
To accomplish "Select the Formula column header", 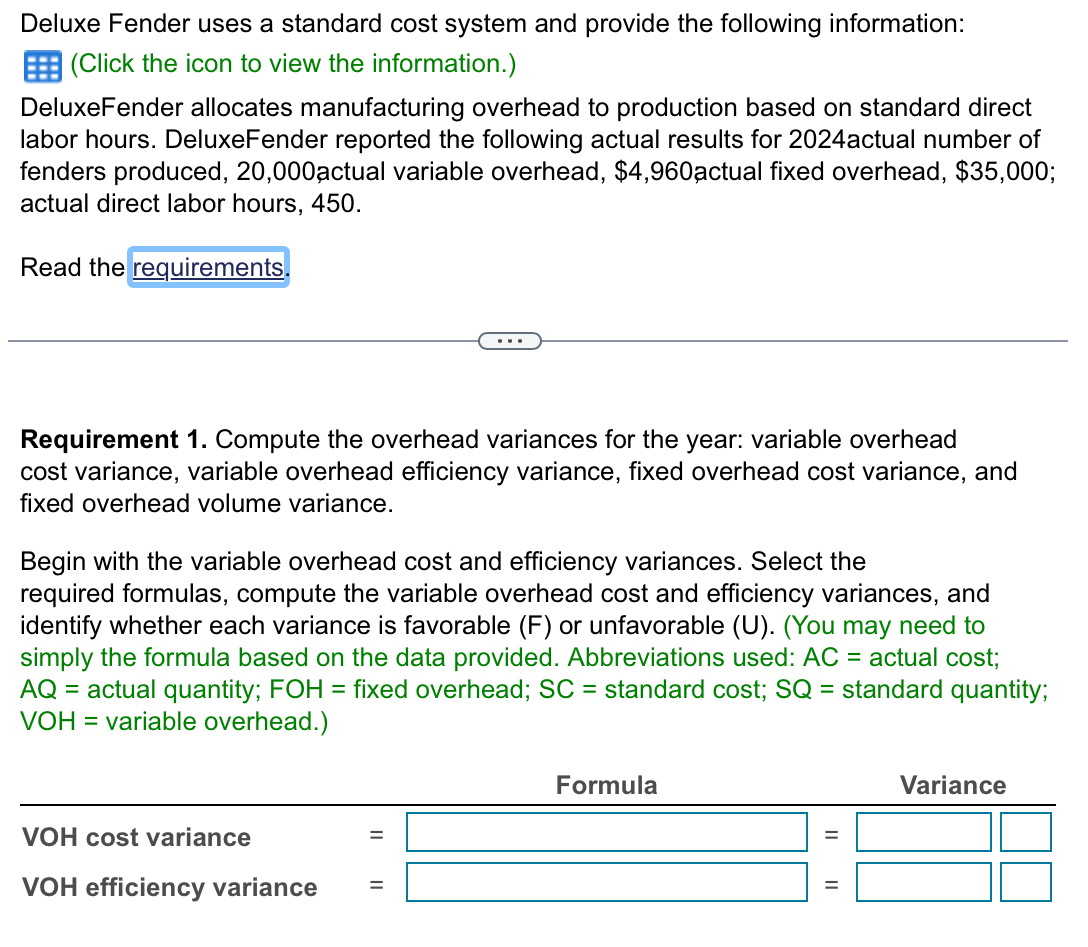I will click(x=606, y=786).
